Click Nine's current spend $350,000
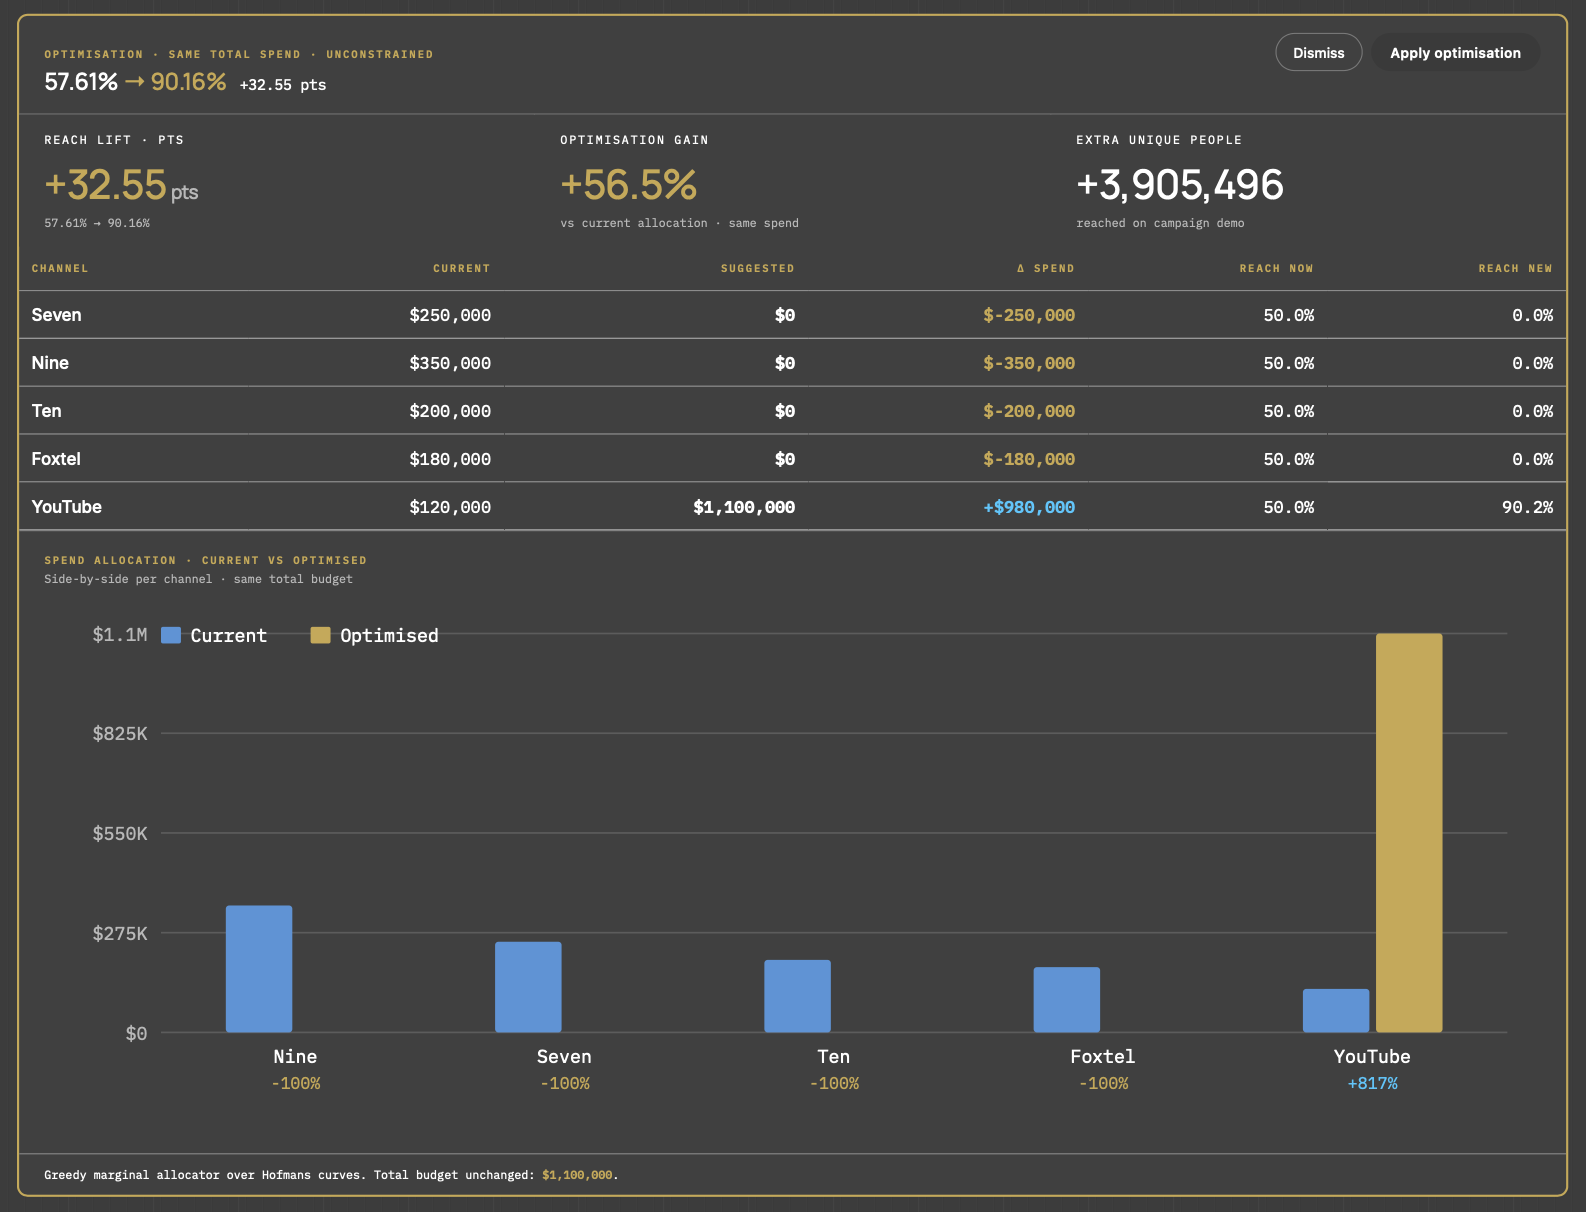Screen dimensions: 1586x1212 pos(450,363)
